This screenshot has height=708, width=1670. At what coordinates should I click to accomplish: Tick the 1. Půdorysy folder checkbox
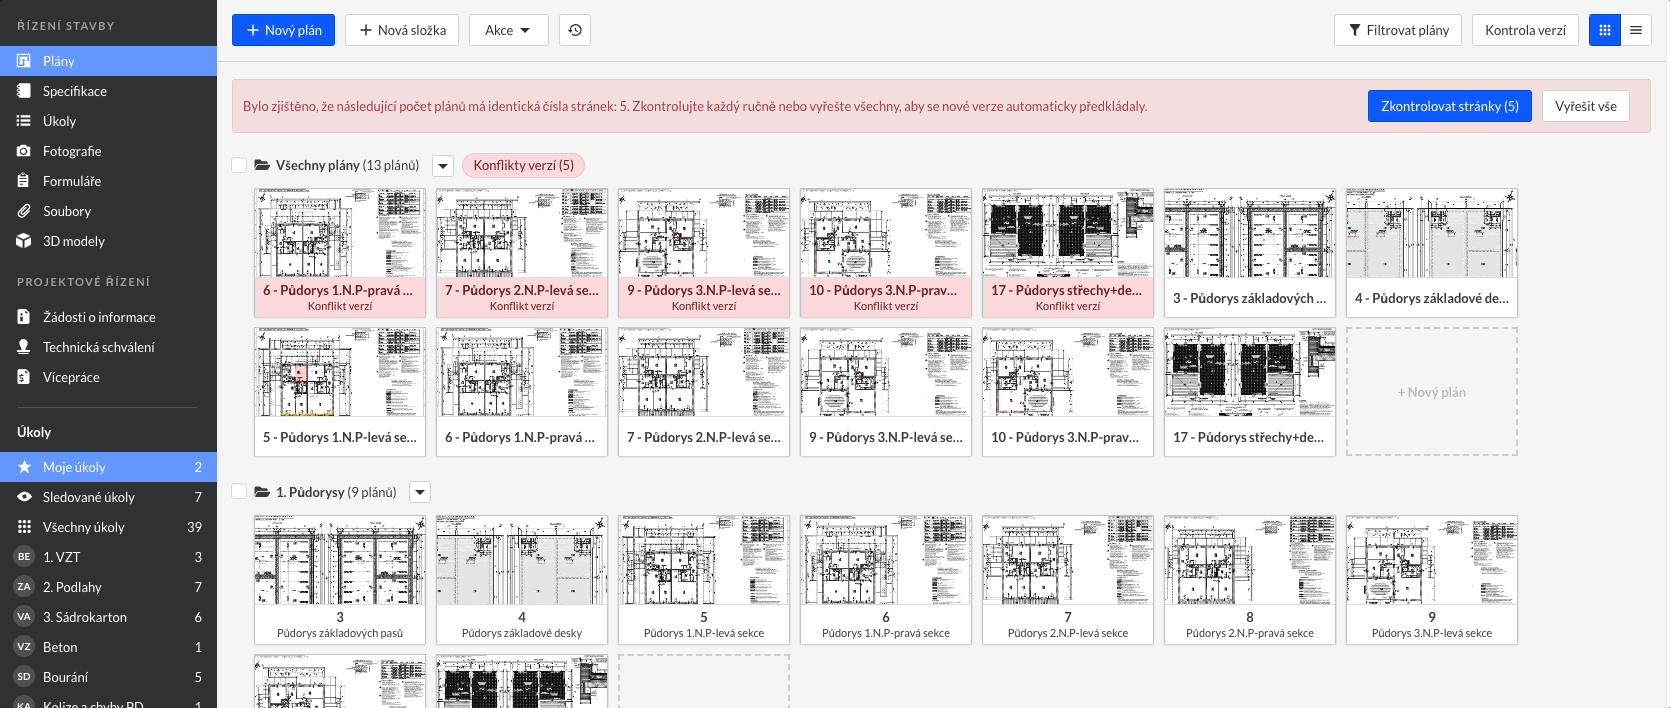point(239,492)
